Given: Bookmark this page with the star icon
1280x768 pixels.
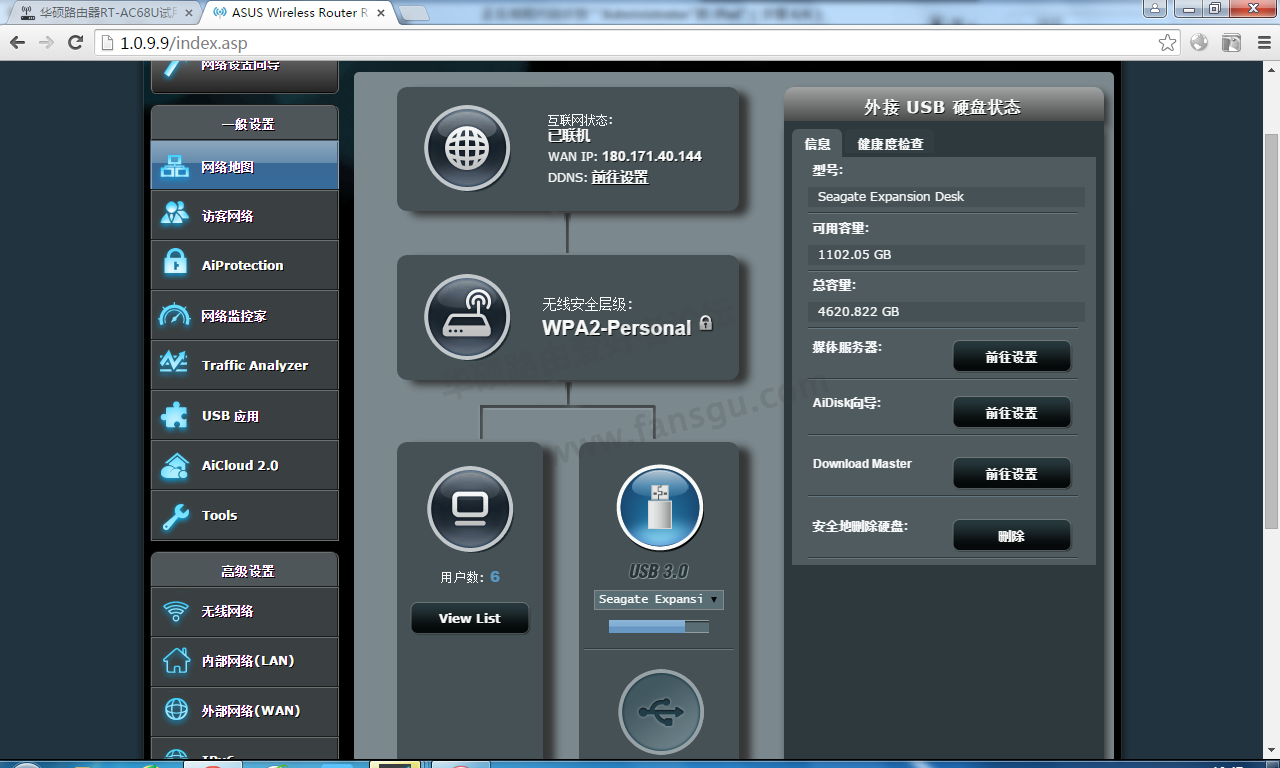Looking at the screenshot, I should pyautogui.click(x=1167, y=43).
